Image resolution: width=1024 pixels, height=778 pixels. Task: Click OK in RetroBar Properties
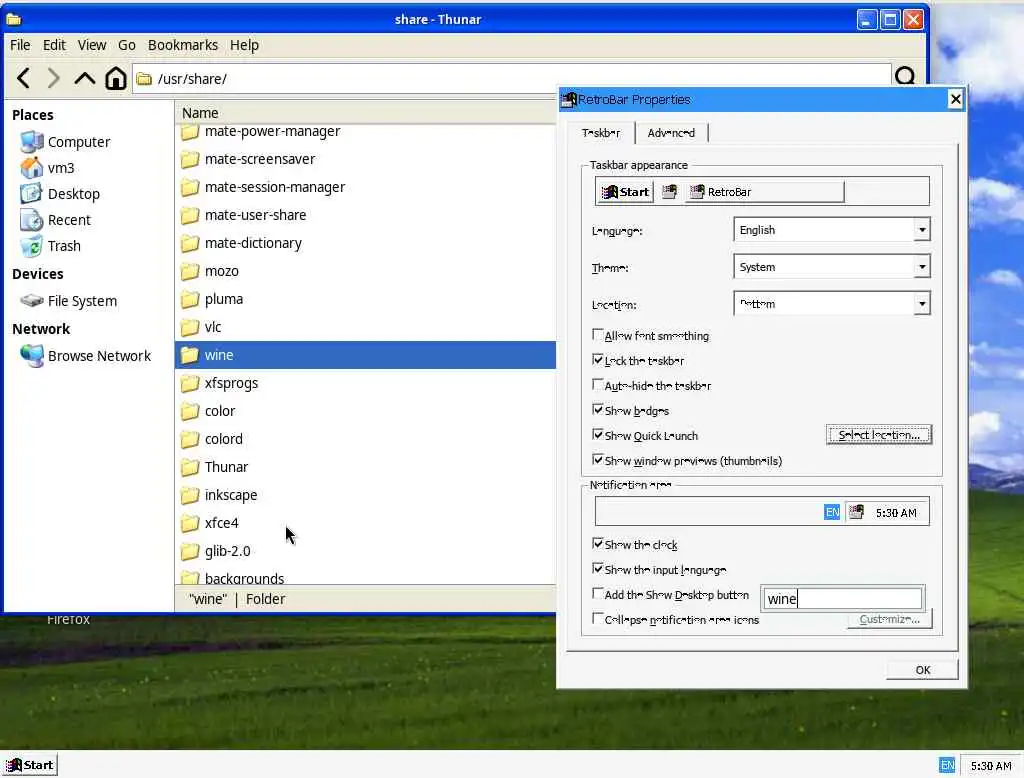[923, 670]
